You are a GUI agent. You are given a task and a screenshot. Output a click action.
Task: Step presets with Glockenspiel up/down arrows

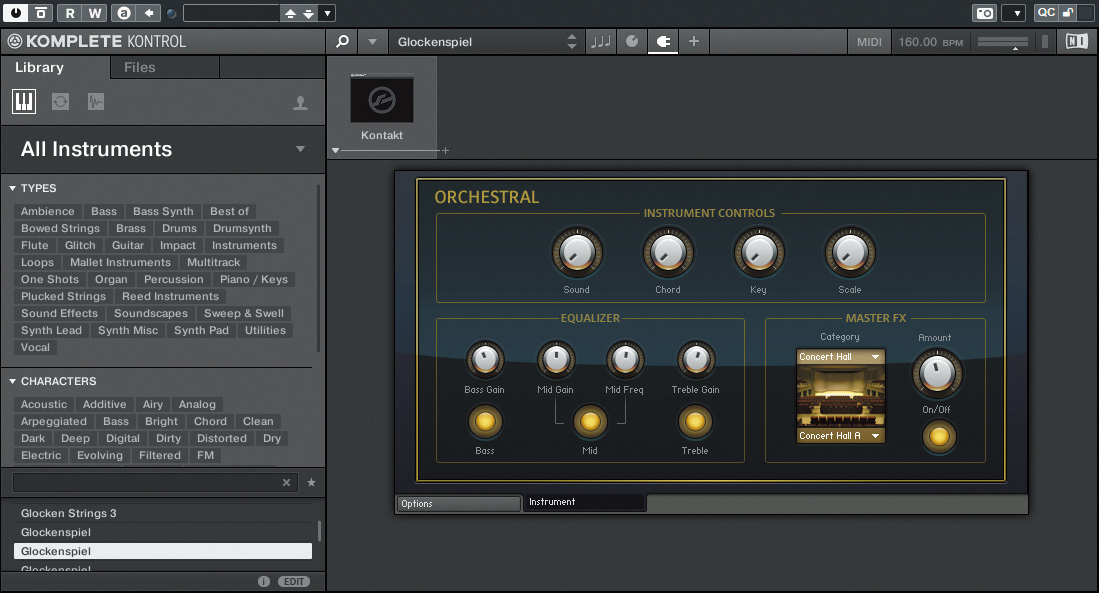(572, 41)
